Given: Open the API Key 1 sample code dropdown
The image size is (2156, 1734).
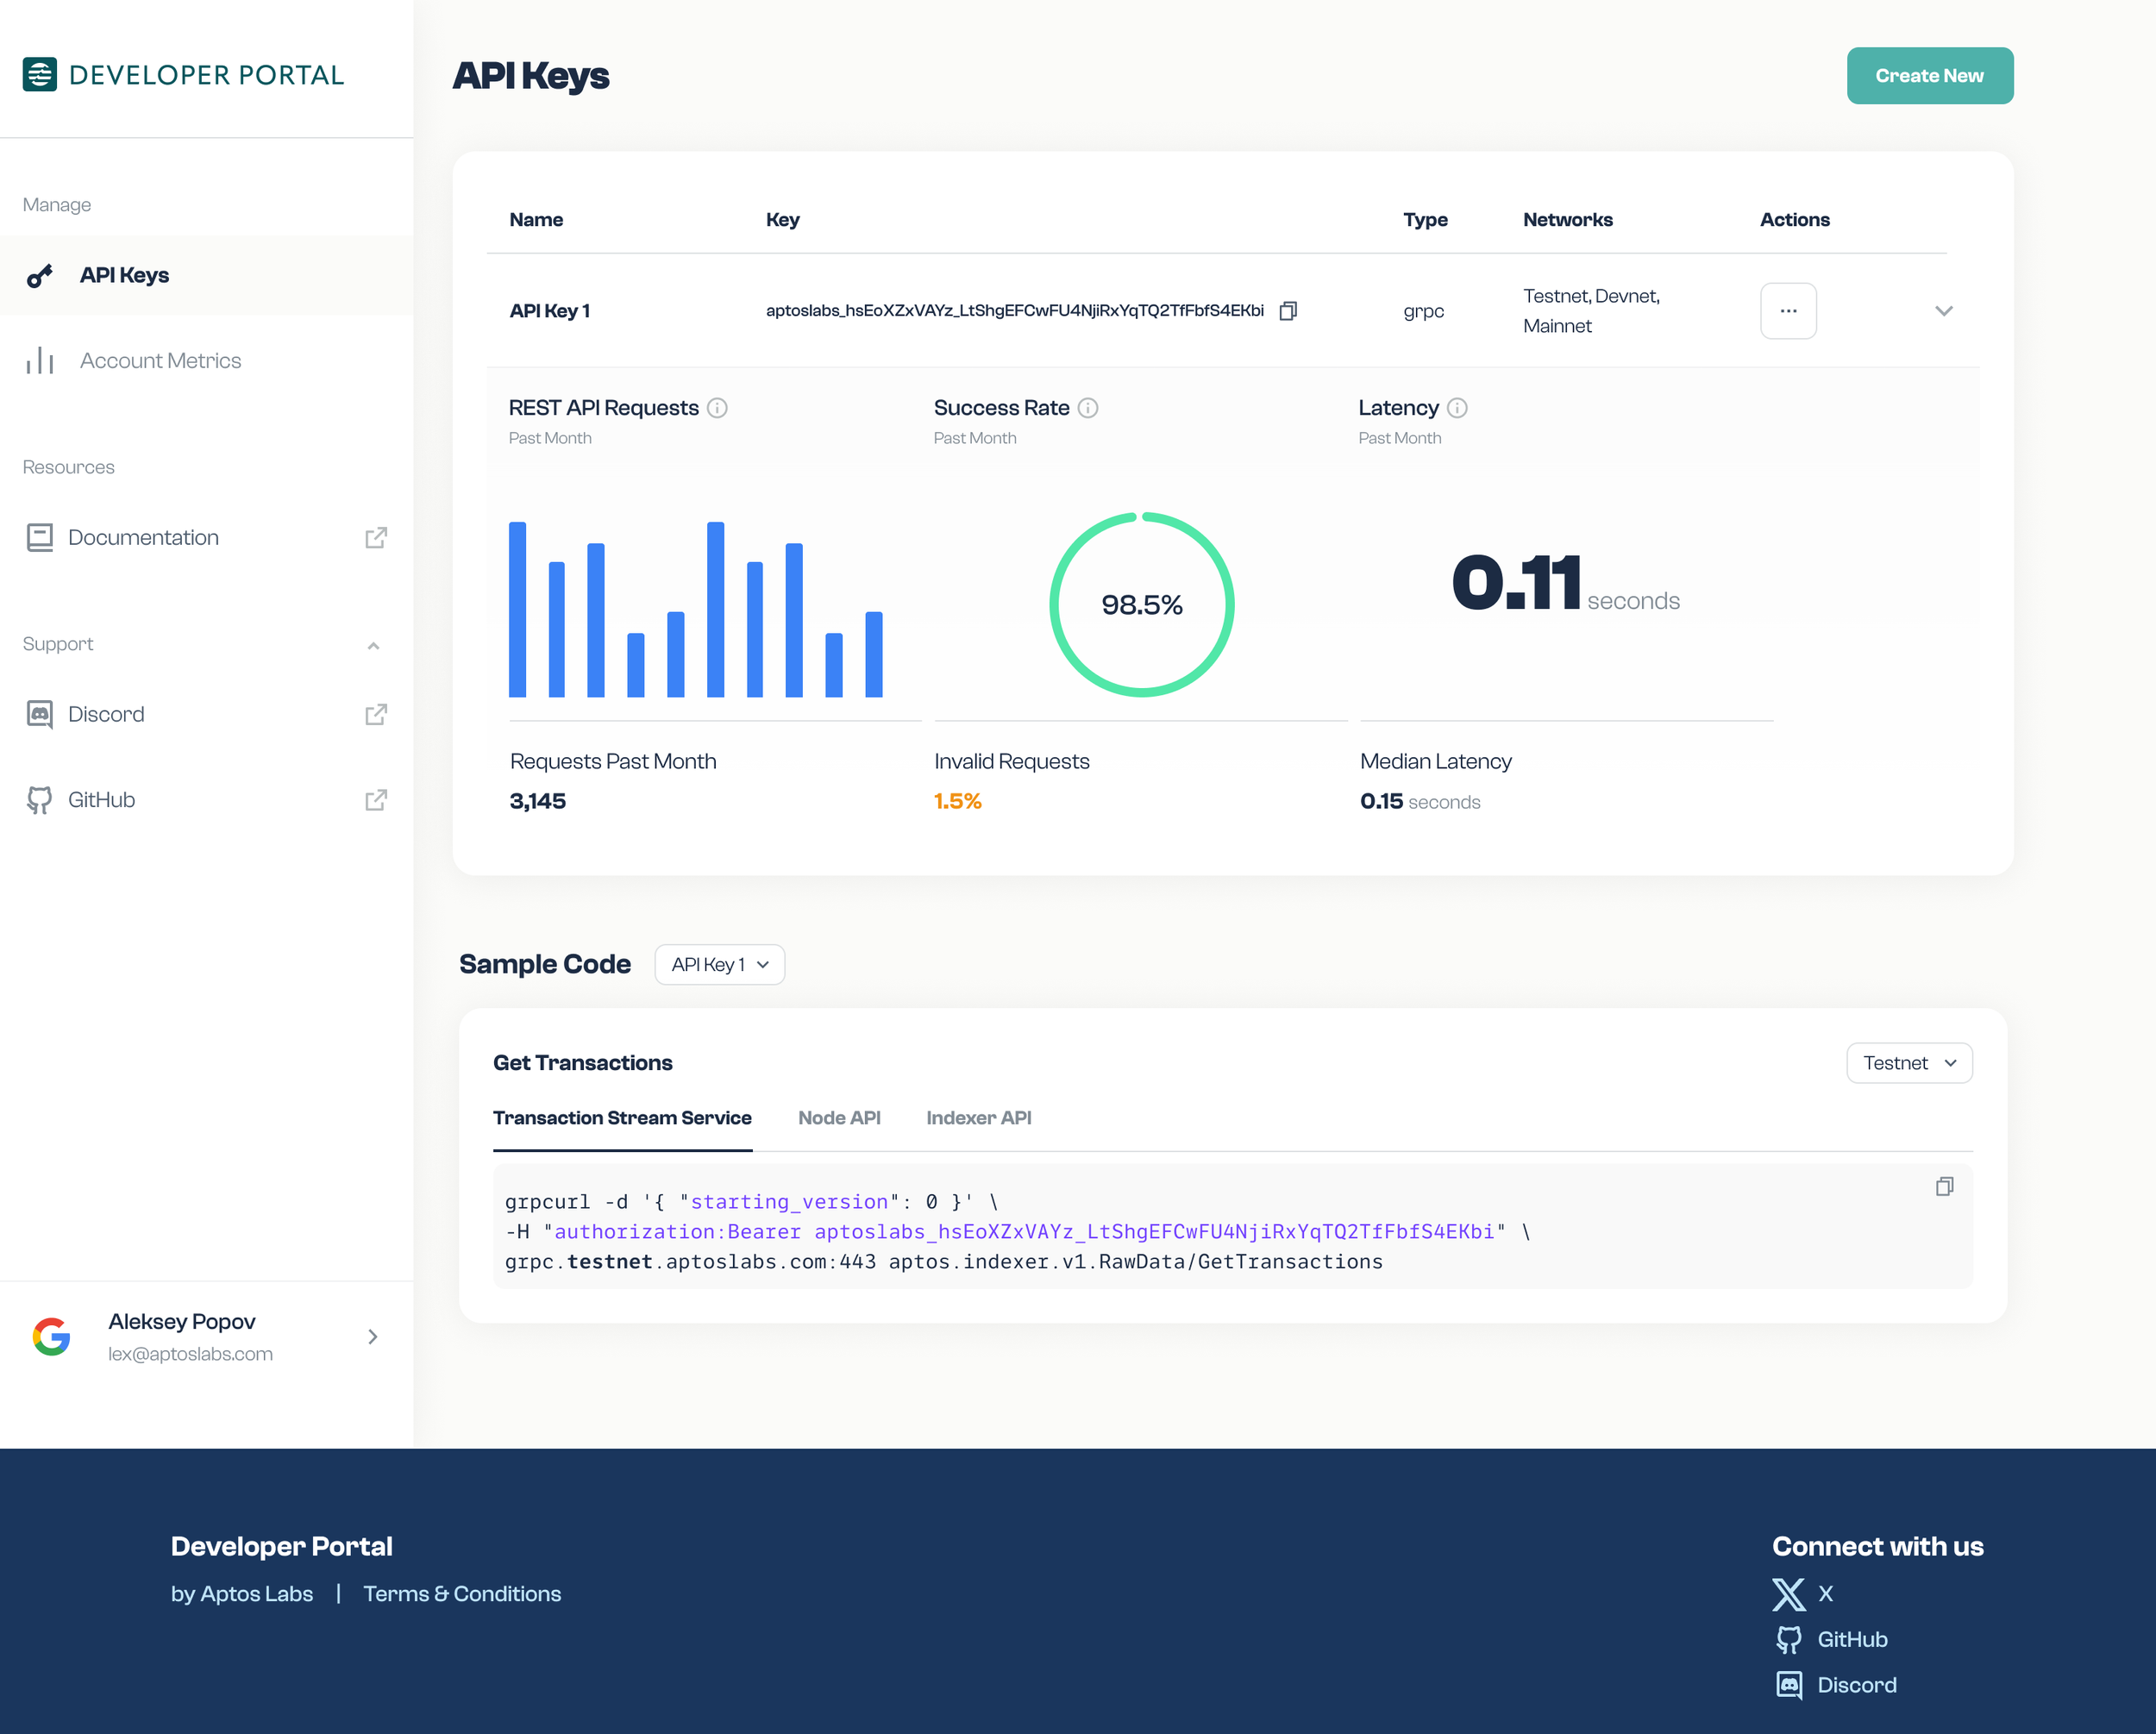Looking at the screenshot, I should [719, 964].
